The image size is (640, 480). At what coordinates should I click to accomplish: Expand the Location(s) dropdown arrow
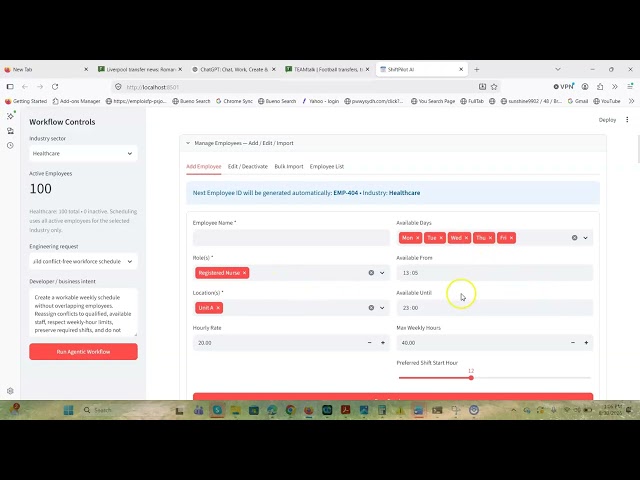382,308
